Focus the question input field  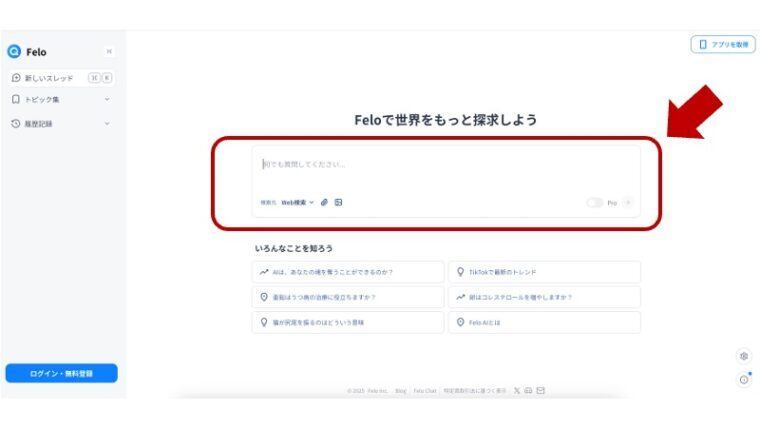446,164
